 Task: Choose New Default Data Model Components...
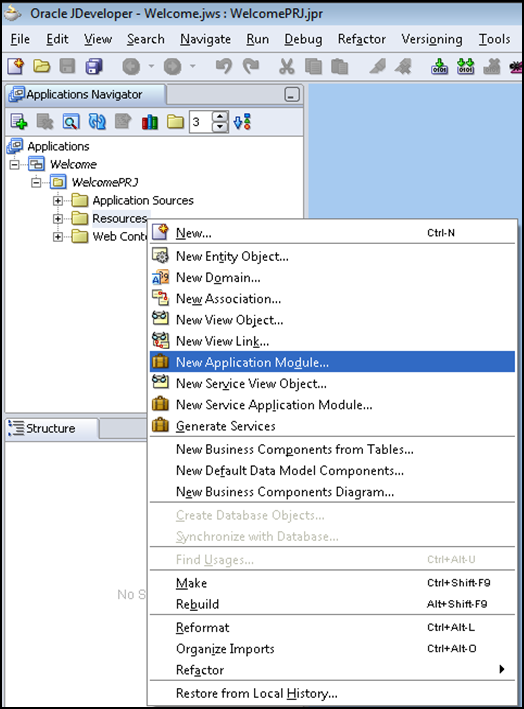click(x=332, y=471)
